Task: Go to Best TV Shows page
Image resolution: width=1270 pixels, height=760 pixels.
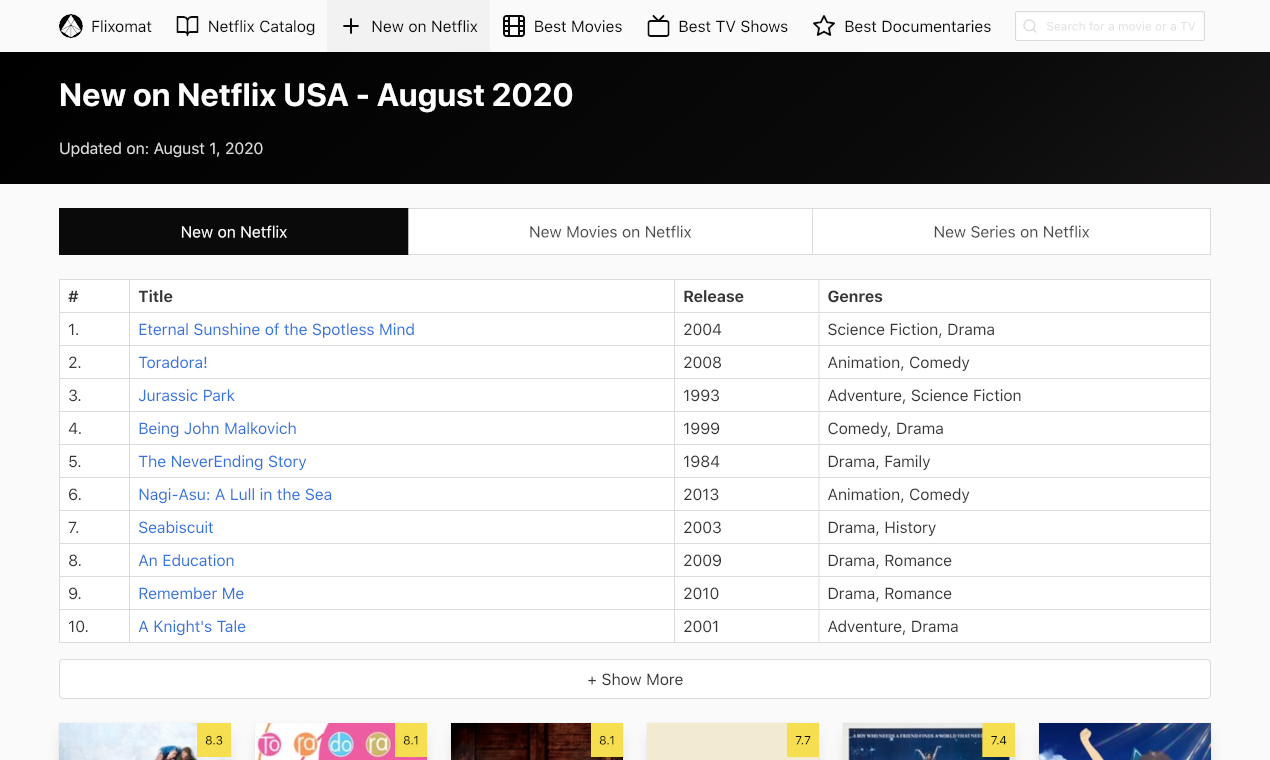Action: [718, 26]
